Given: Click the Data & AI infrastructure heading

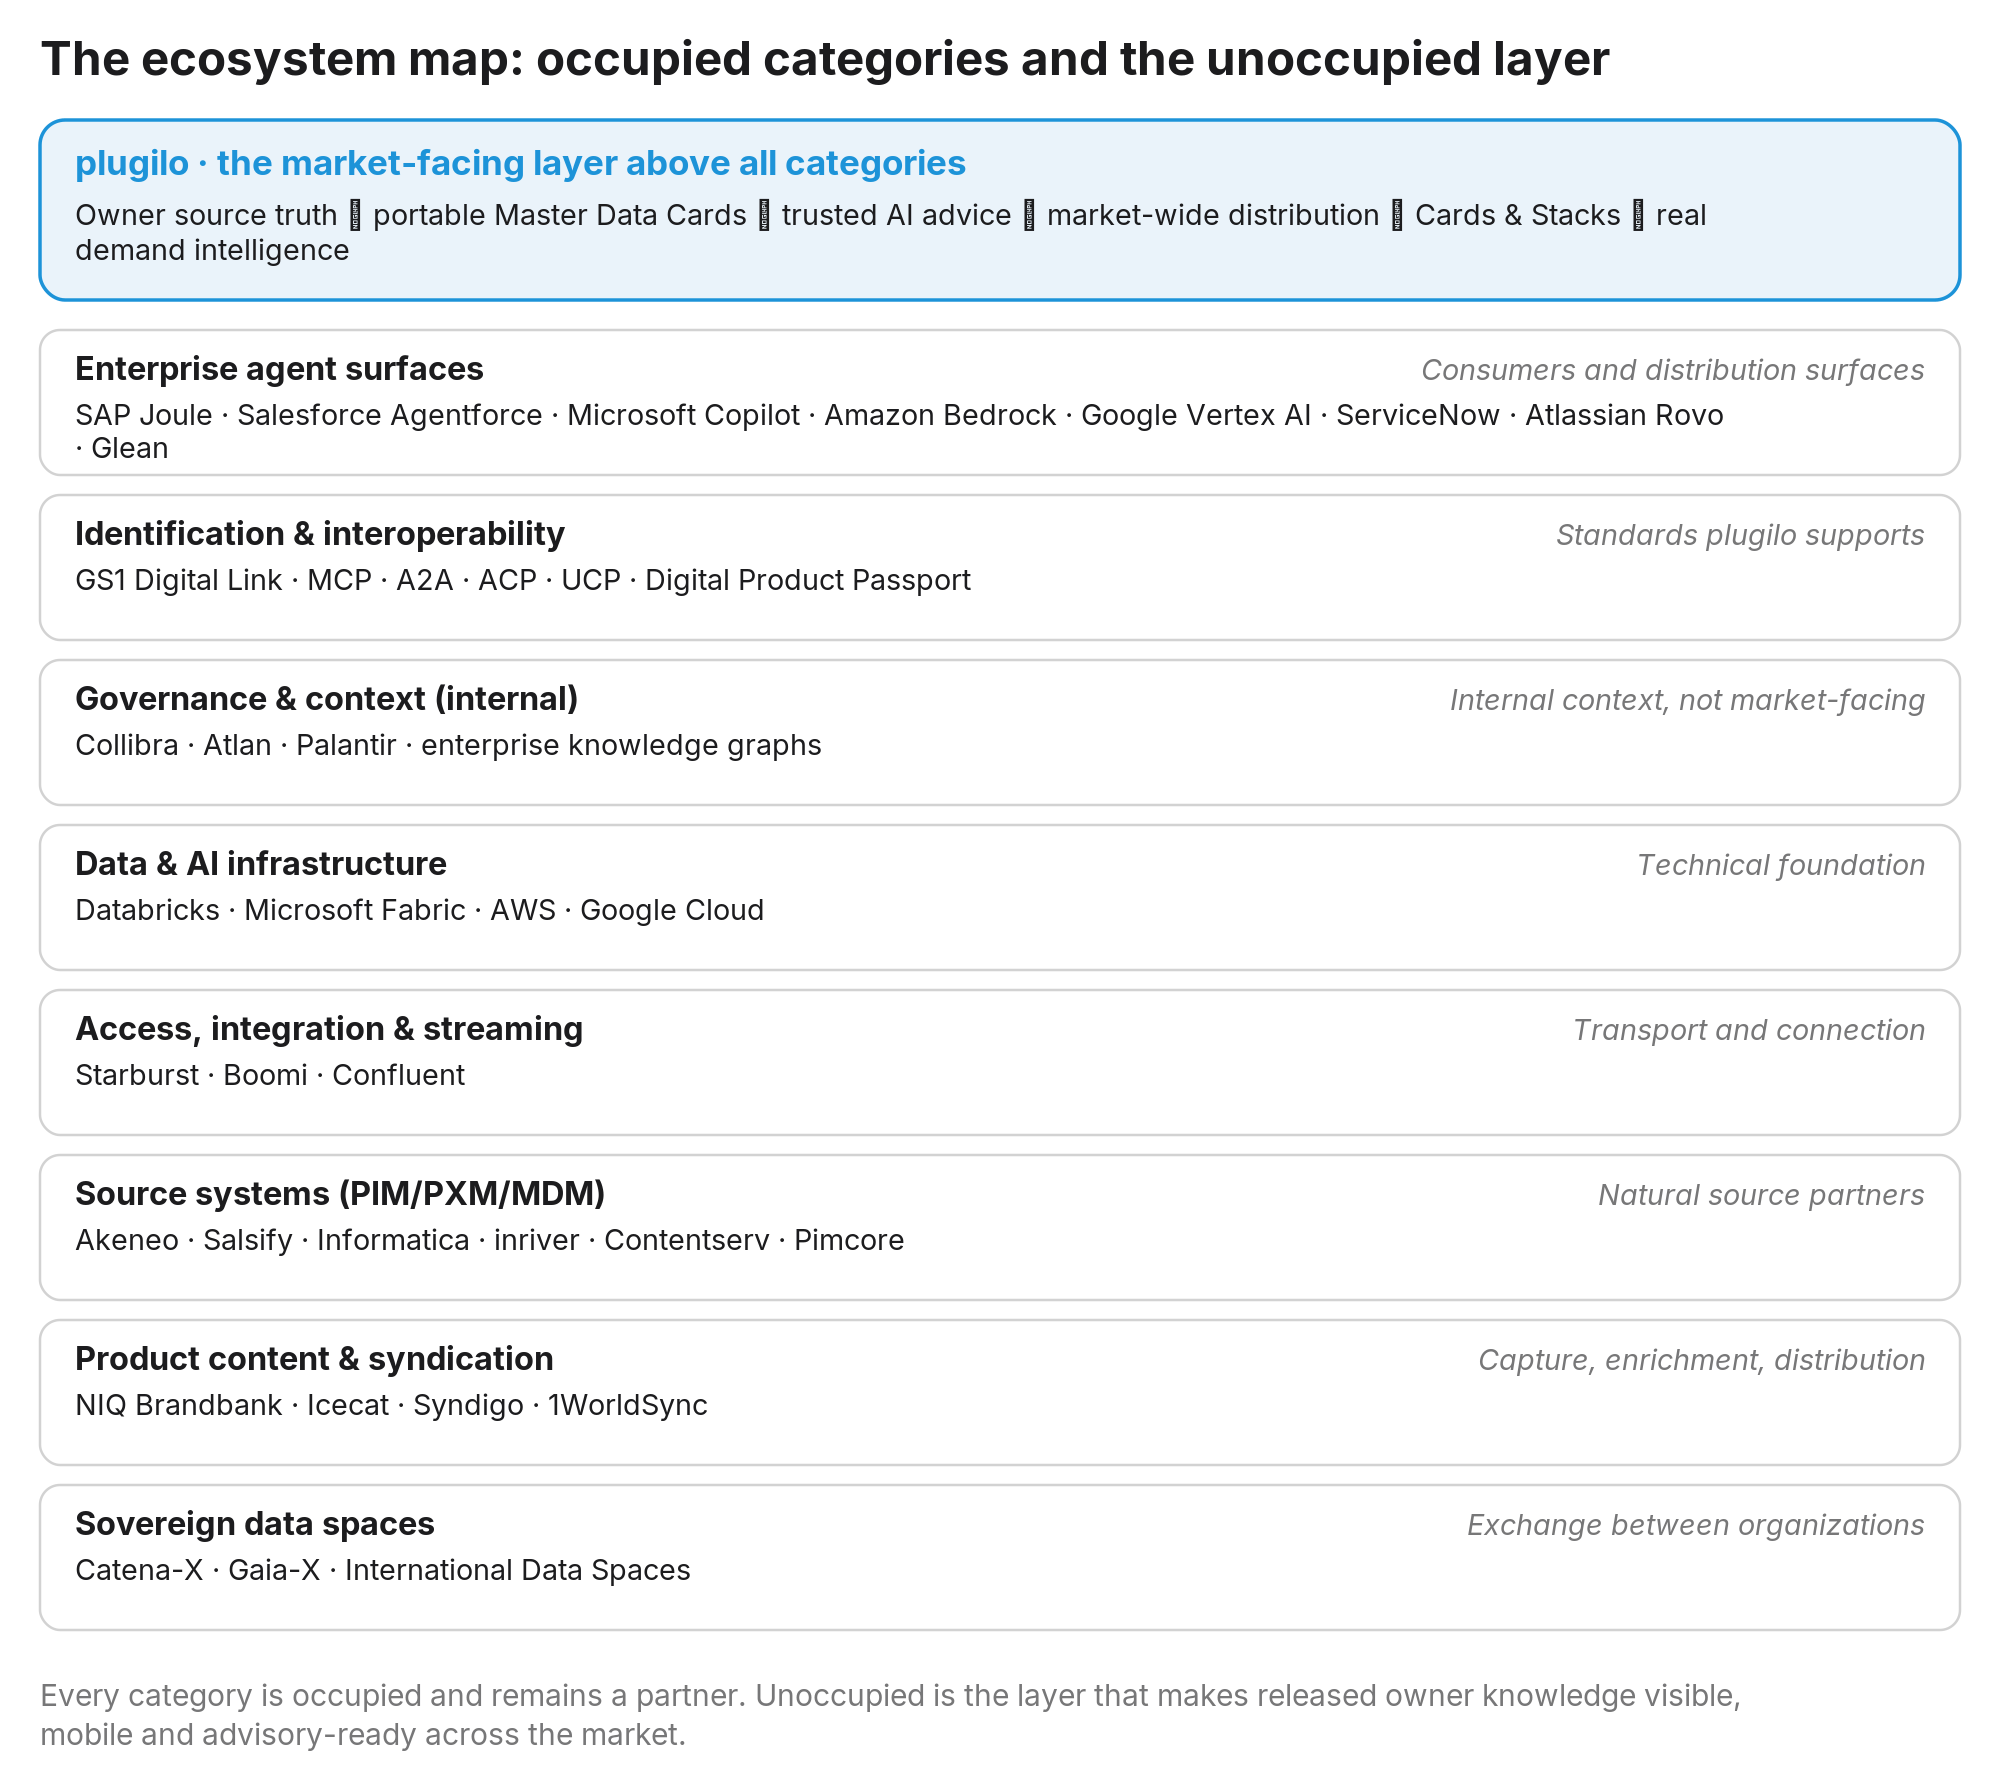Looking at the screenshot, I should (261, 864).
